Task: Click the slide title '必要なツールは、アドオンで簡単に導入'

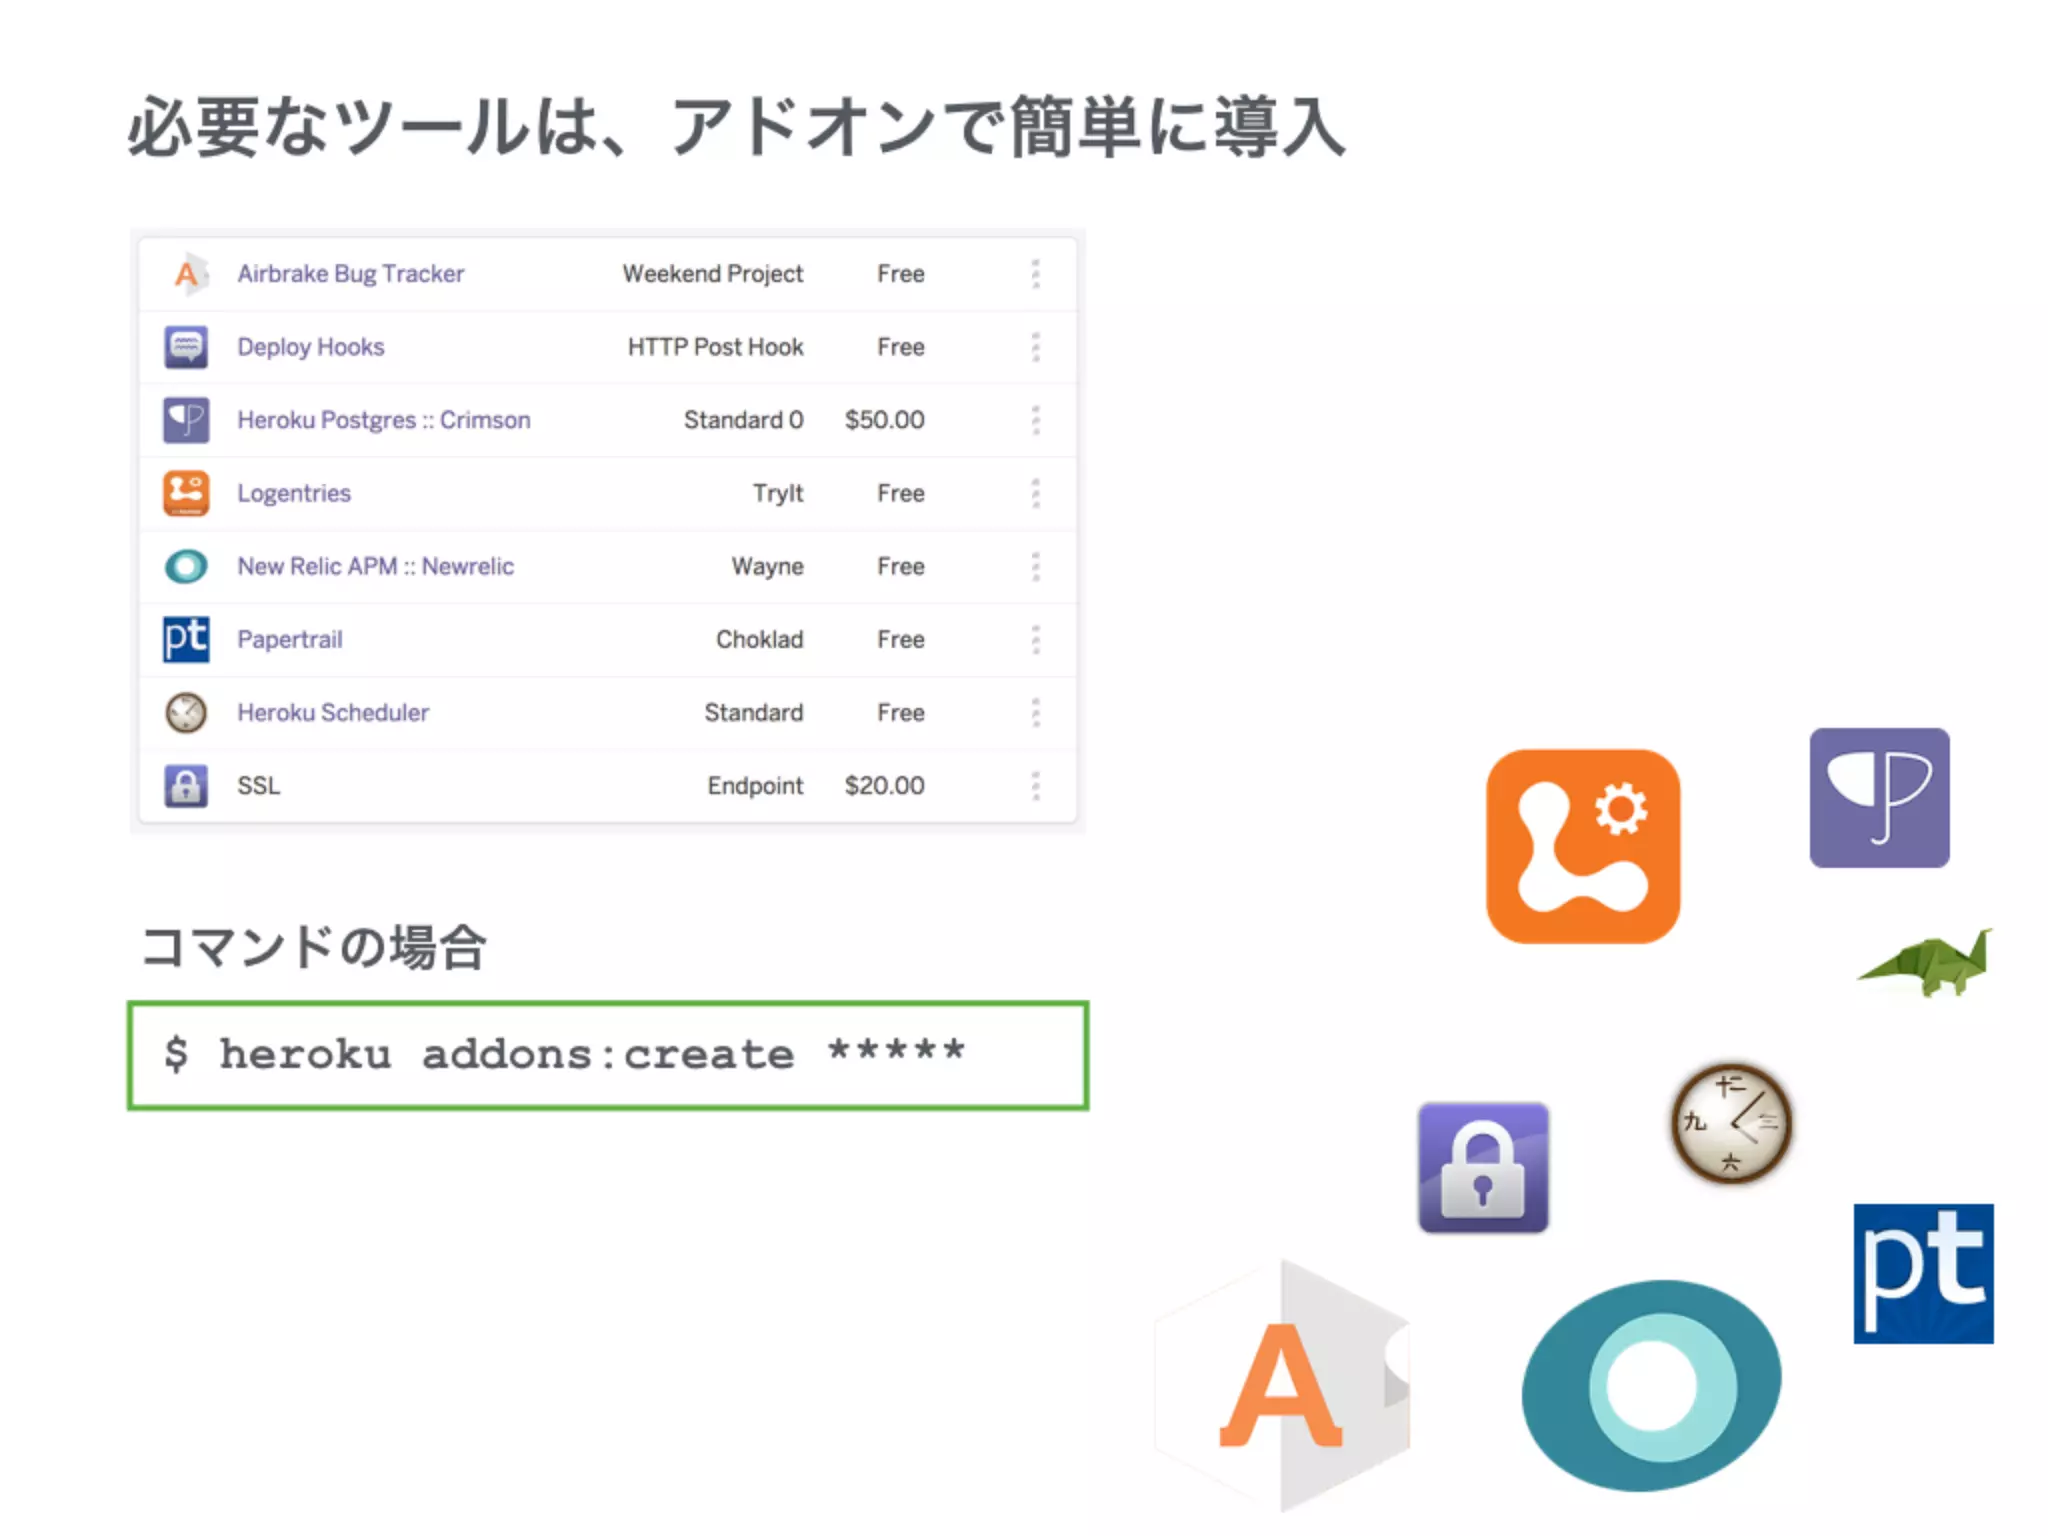Action: (736, 127)
